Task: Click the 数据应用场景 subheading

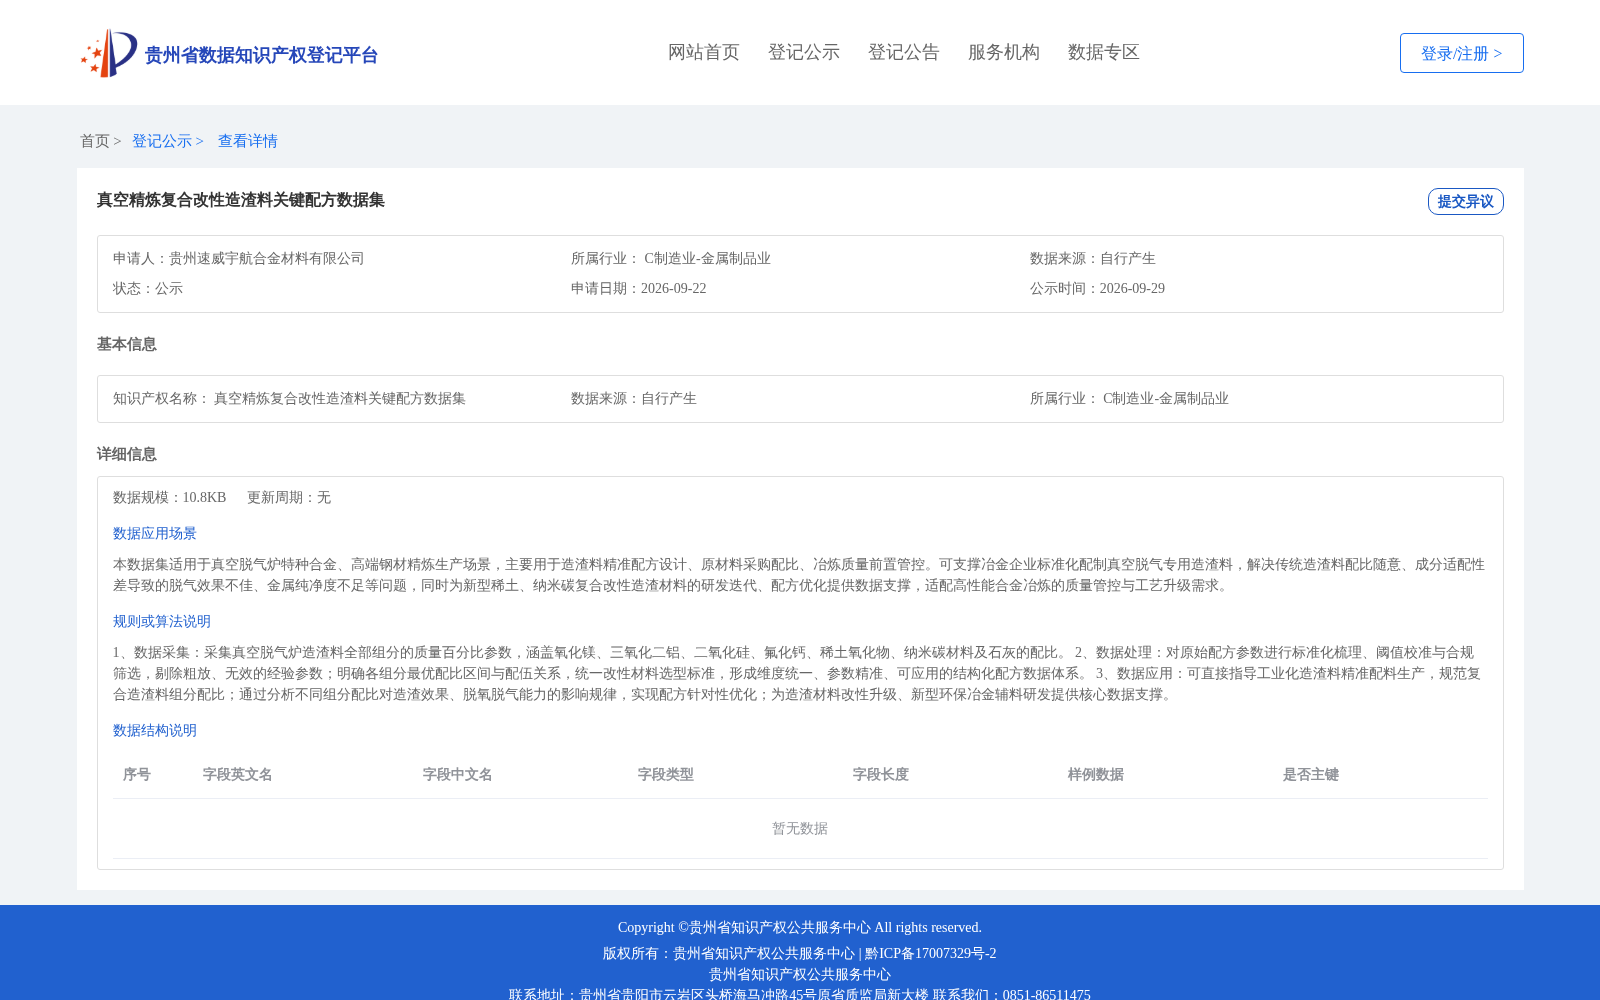Action: (155, 533)
